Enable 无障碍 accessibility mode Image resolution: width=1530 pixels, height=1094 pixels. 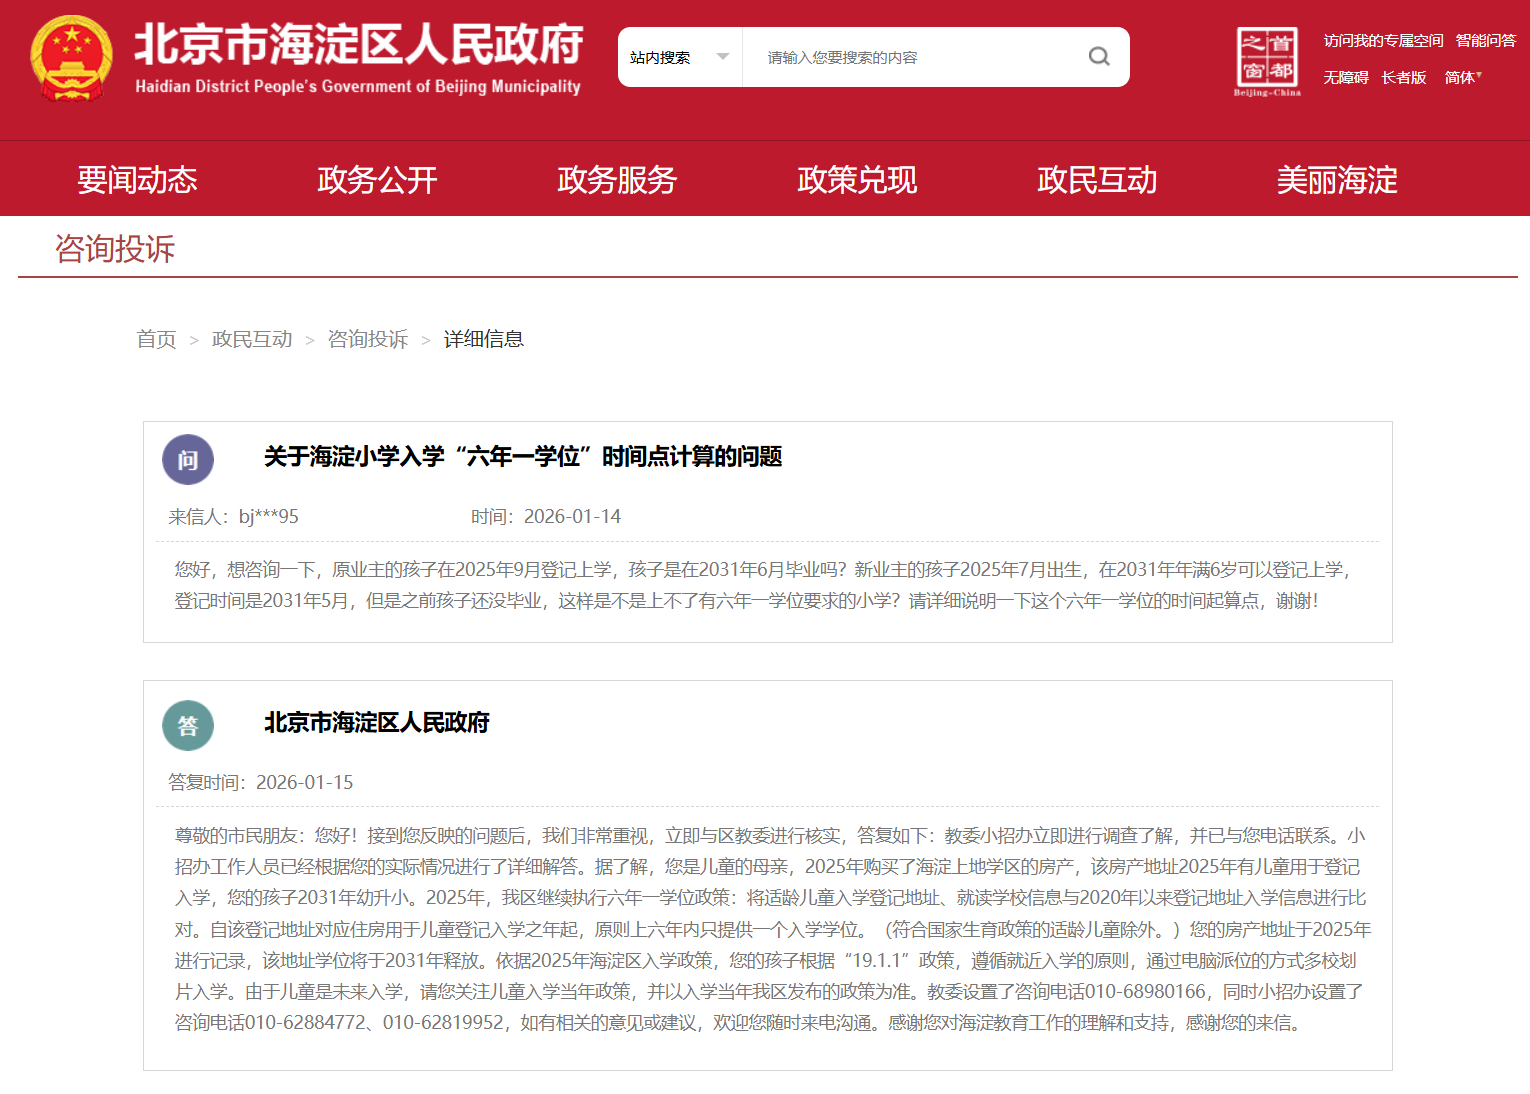[1346, 77]
